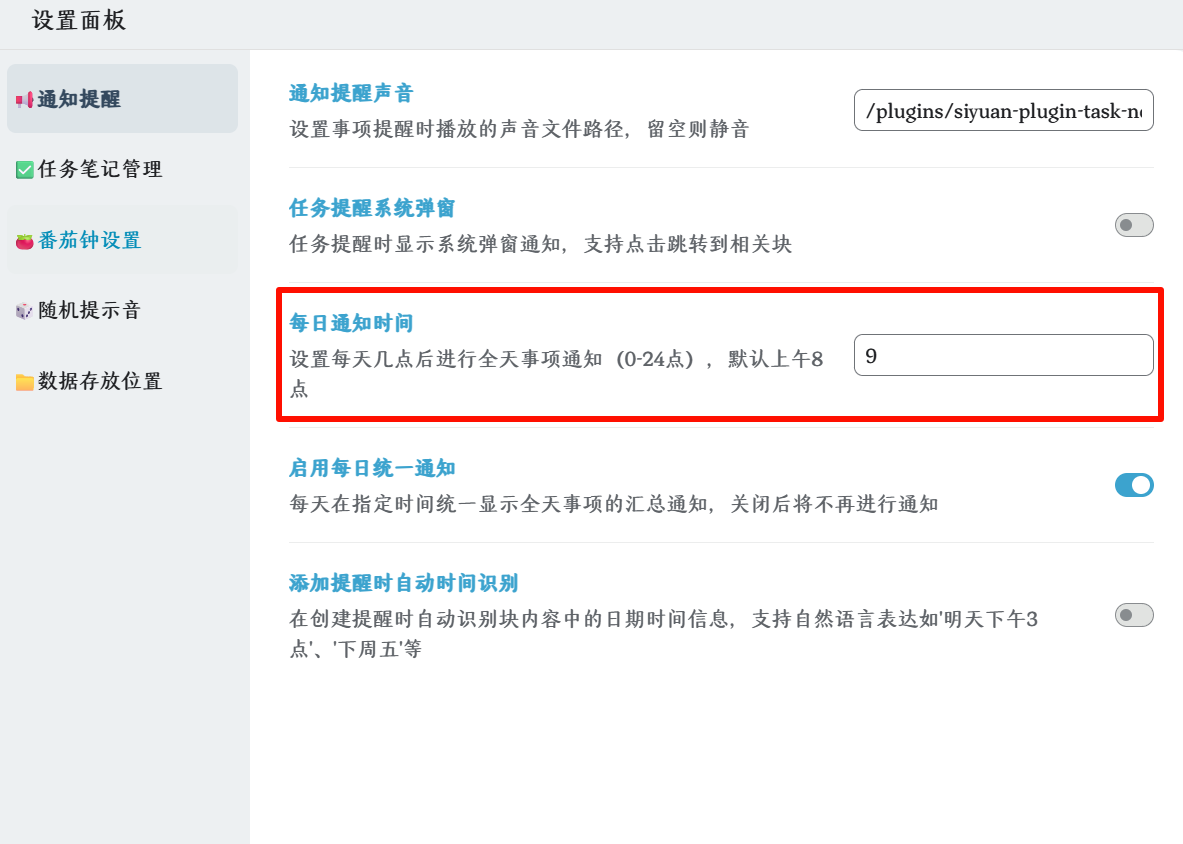The width and height of the screenshot is (1183, 844).
Task: Click the dice icon beside 随机提示音
Action: [25, 311]
